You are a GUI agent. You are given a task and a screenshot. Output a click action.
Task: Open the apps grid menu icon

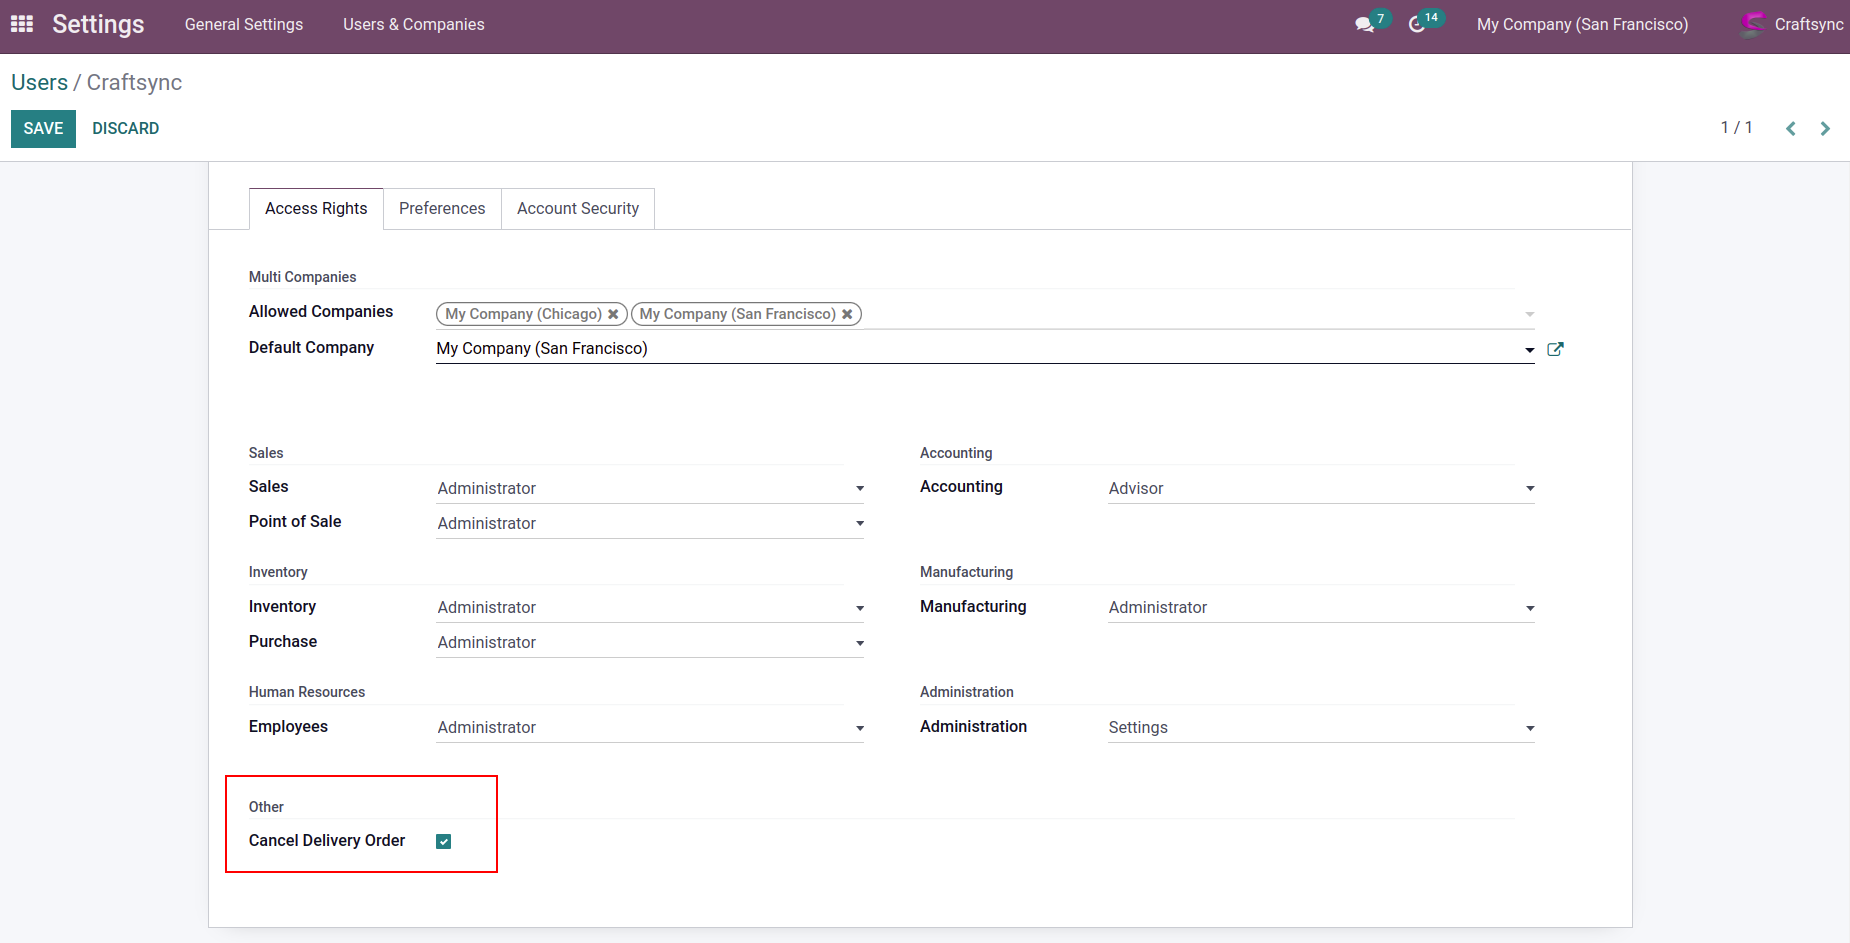tap(22, 24)
